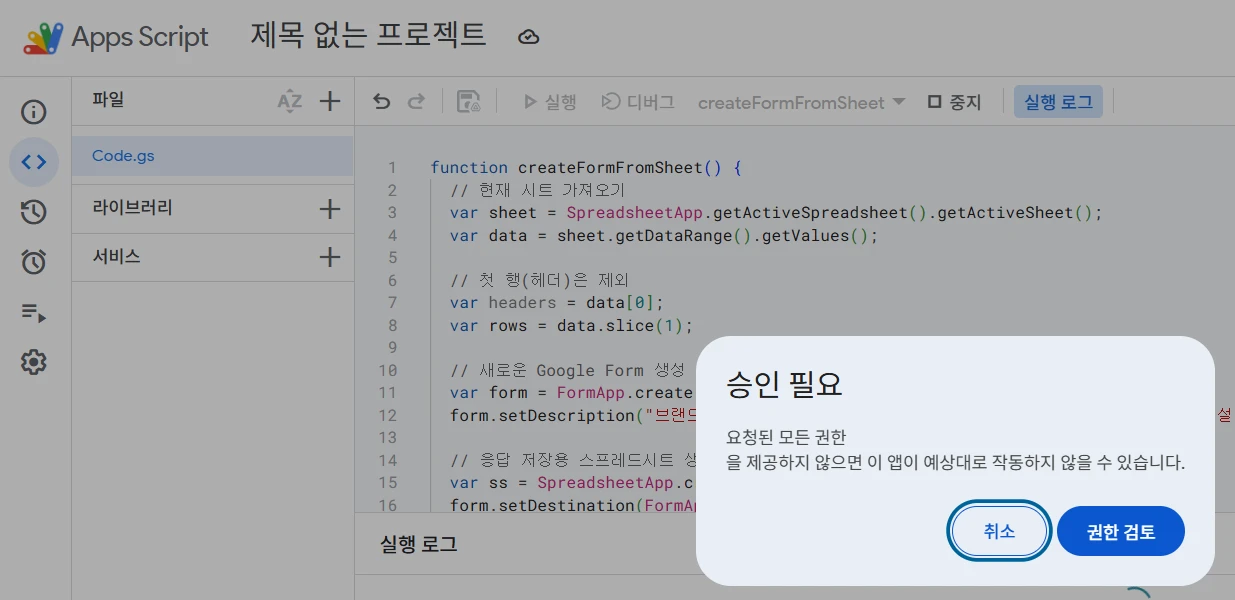Click the undo arrow in toolbar
Image resolution: width=1235 pixels, height=600 pixels.
[x=381, y=102]
